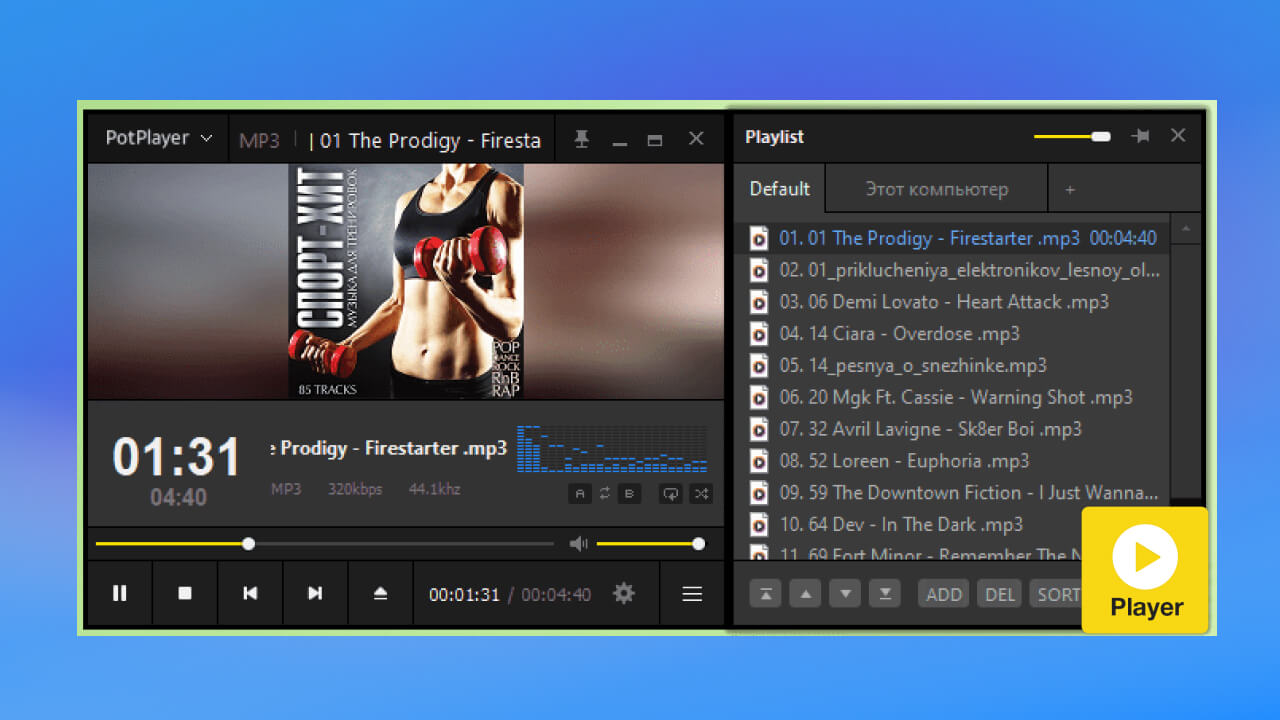Click file icon of Avril Lavigne track
Viewport: 1280px width, 720px height.
coord(759,429)
